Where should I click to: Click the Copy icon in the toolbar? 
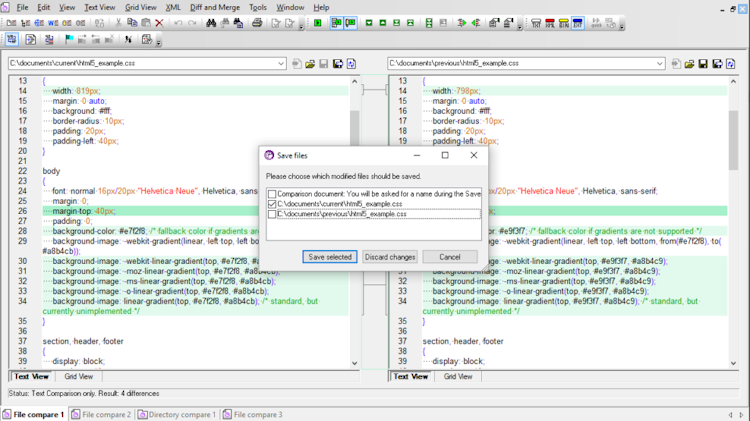(132, 23)
